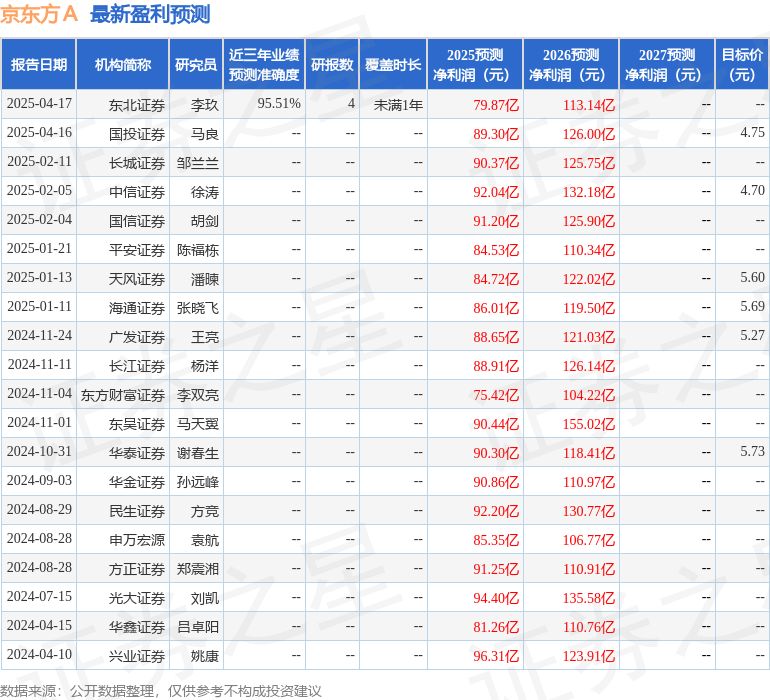Click the analyst name 张晓飞
770x700 pixels.
click(x=198, y=308)
